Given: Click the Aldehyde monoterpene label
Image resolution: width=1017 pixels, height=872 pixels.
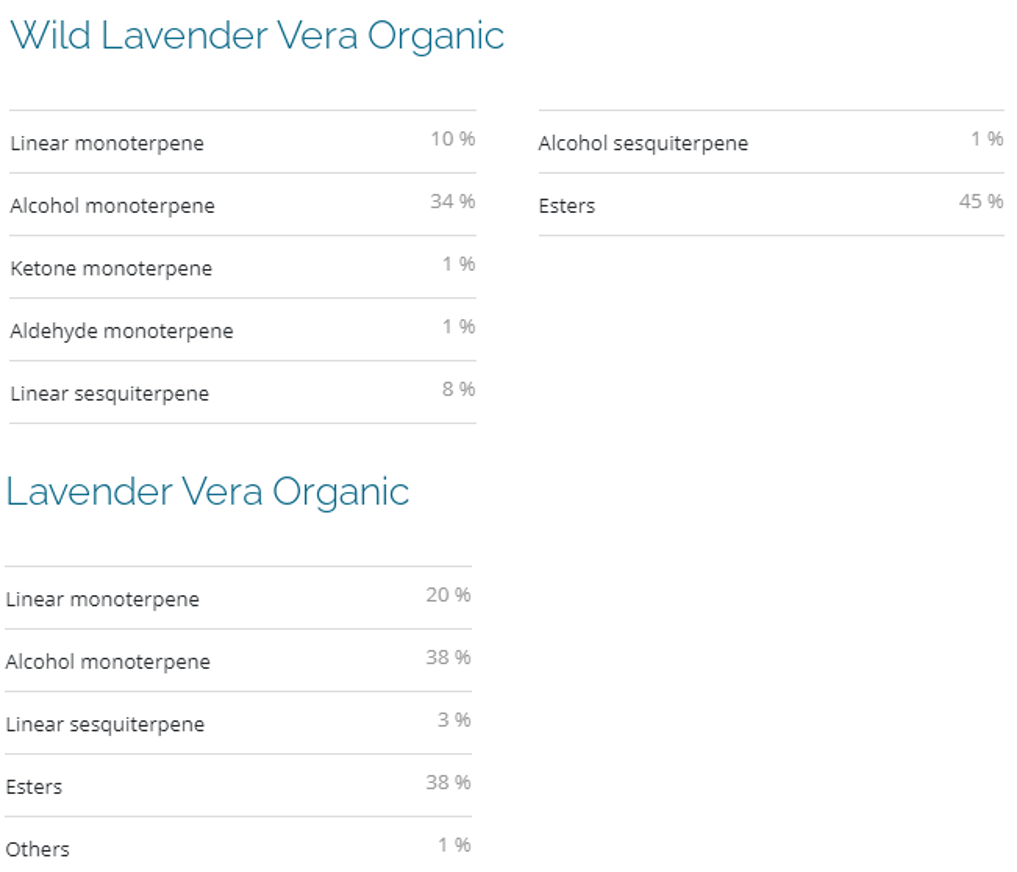Looking at the screenshot, I should 121,331.
